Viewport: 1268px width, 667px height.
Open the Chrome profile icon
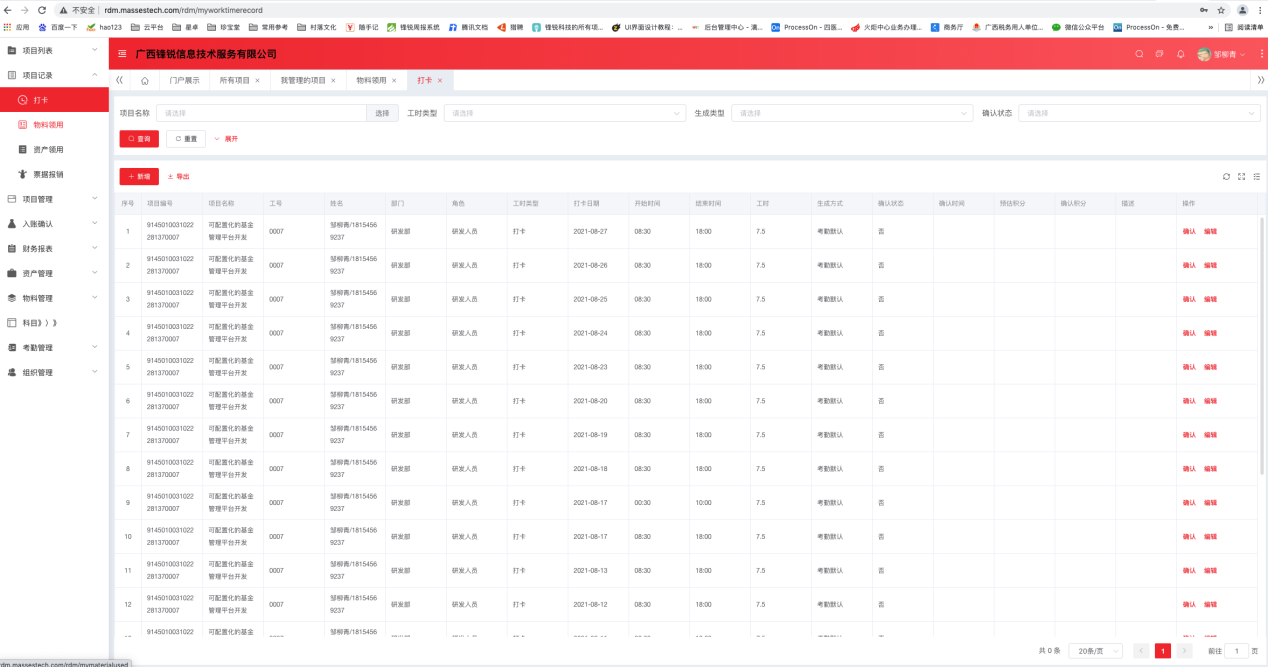pos(1242,10)
